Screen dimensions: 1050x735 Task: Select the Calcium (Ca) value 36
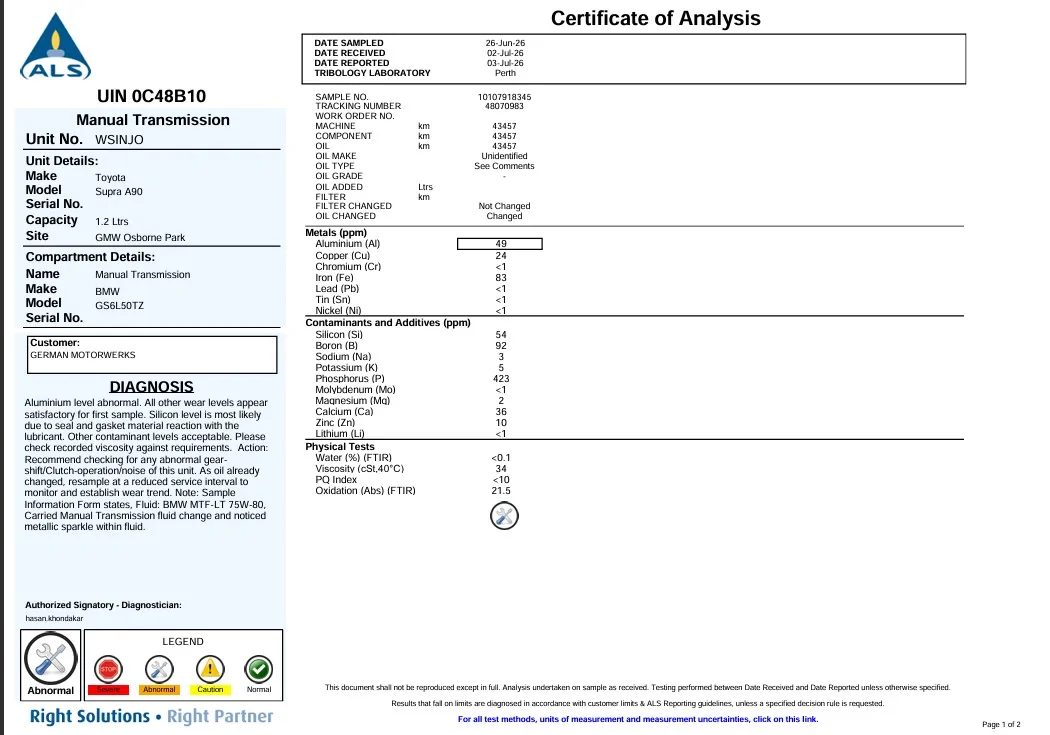[x=501, y=412]
